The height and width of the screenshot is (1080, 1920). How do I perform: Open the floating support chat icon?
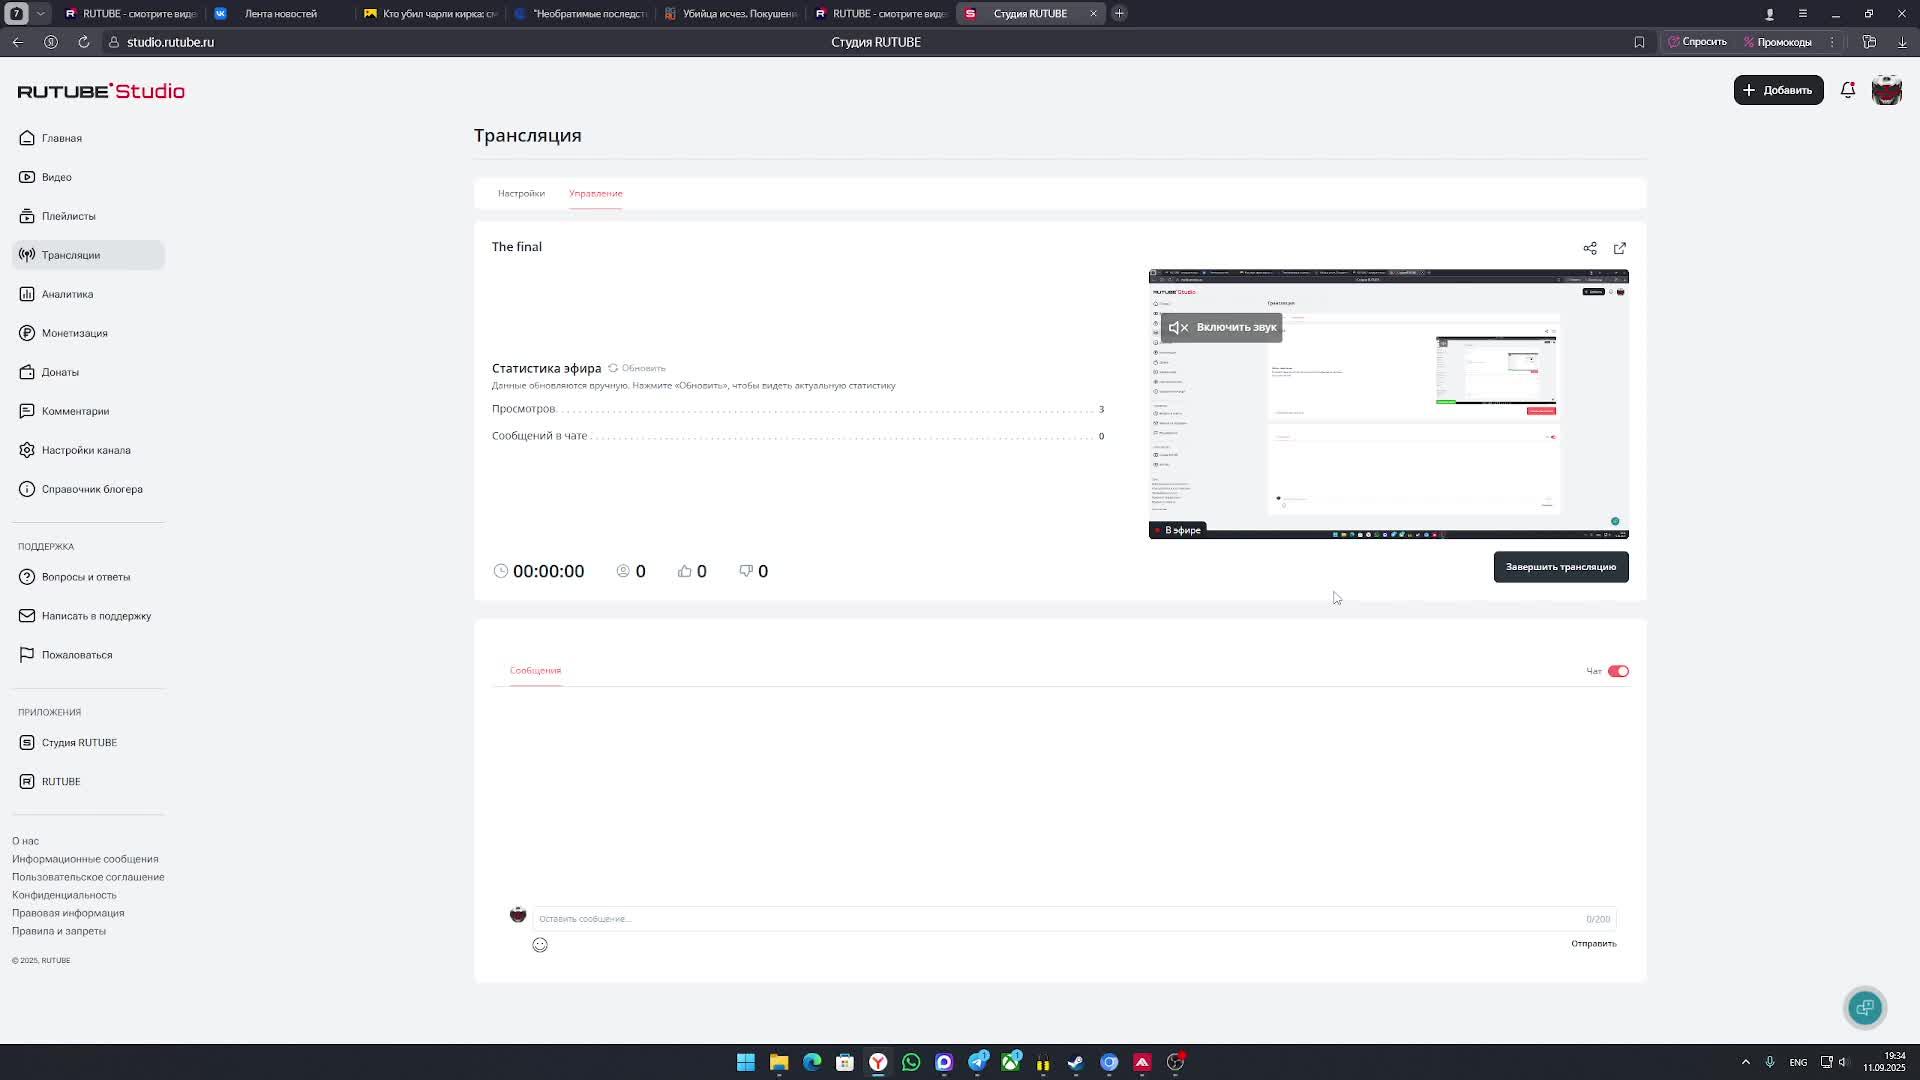tap(1864, 1008)
